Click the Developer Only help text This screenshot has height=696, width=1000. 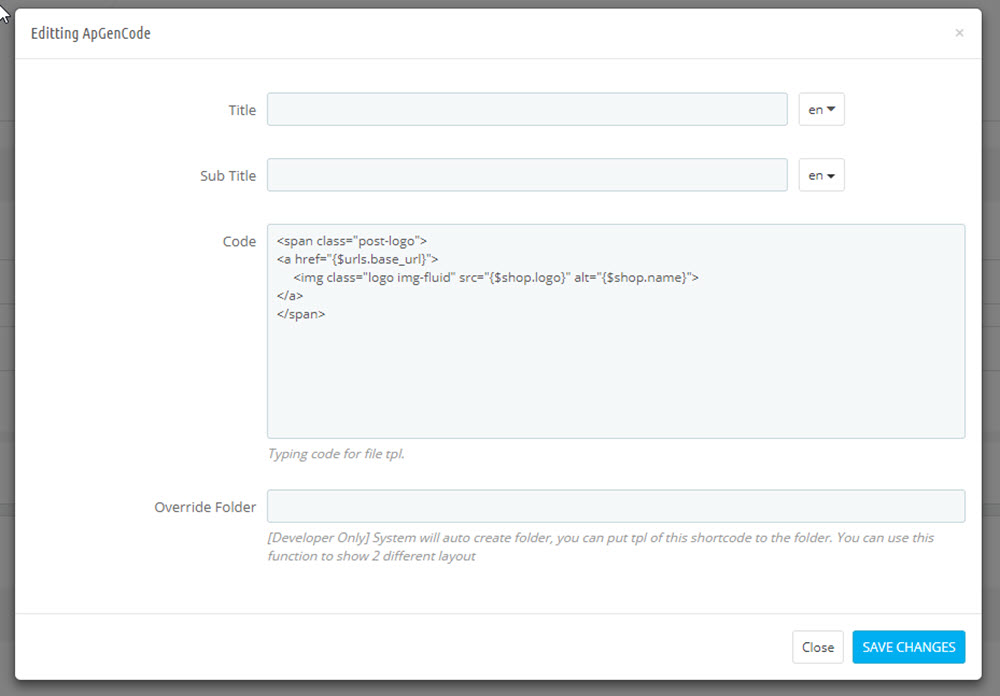click(600, 547)
